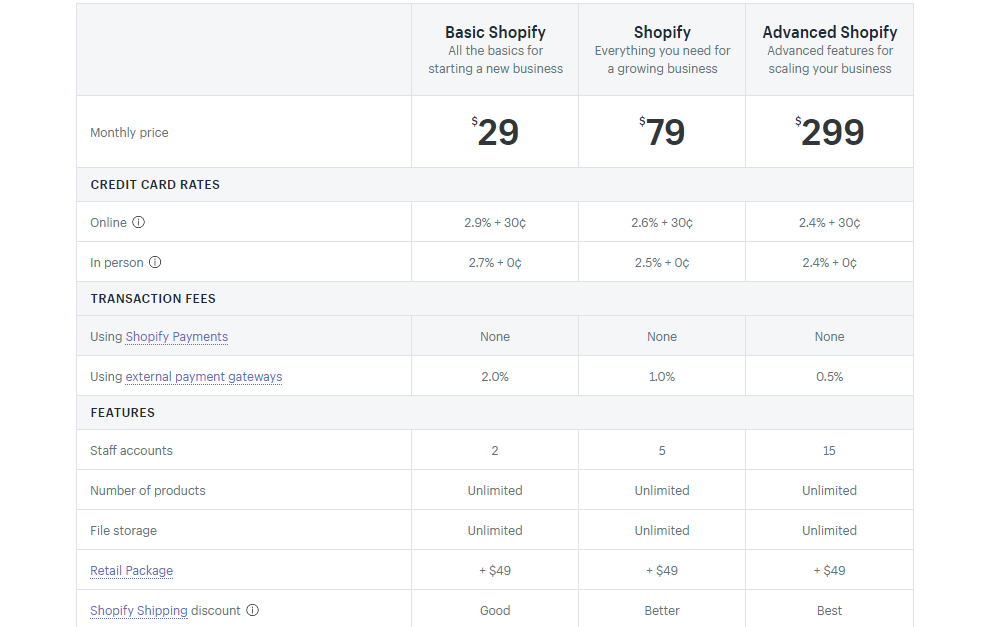Click the CREDIT CARD RATES section header
Viewport: 1000px width, 627px height.
(155, 184)
